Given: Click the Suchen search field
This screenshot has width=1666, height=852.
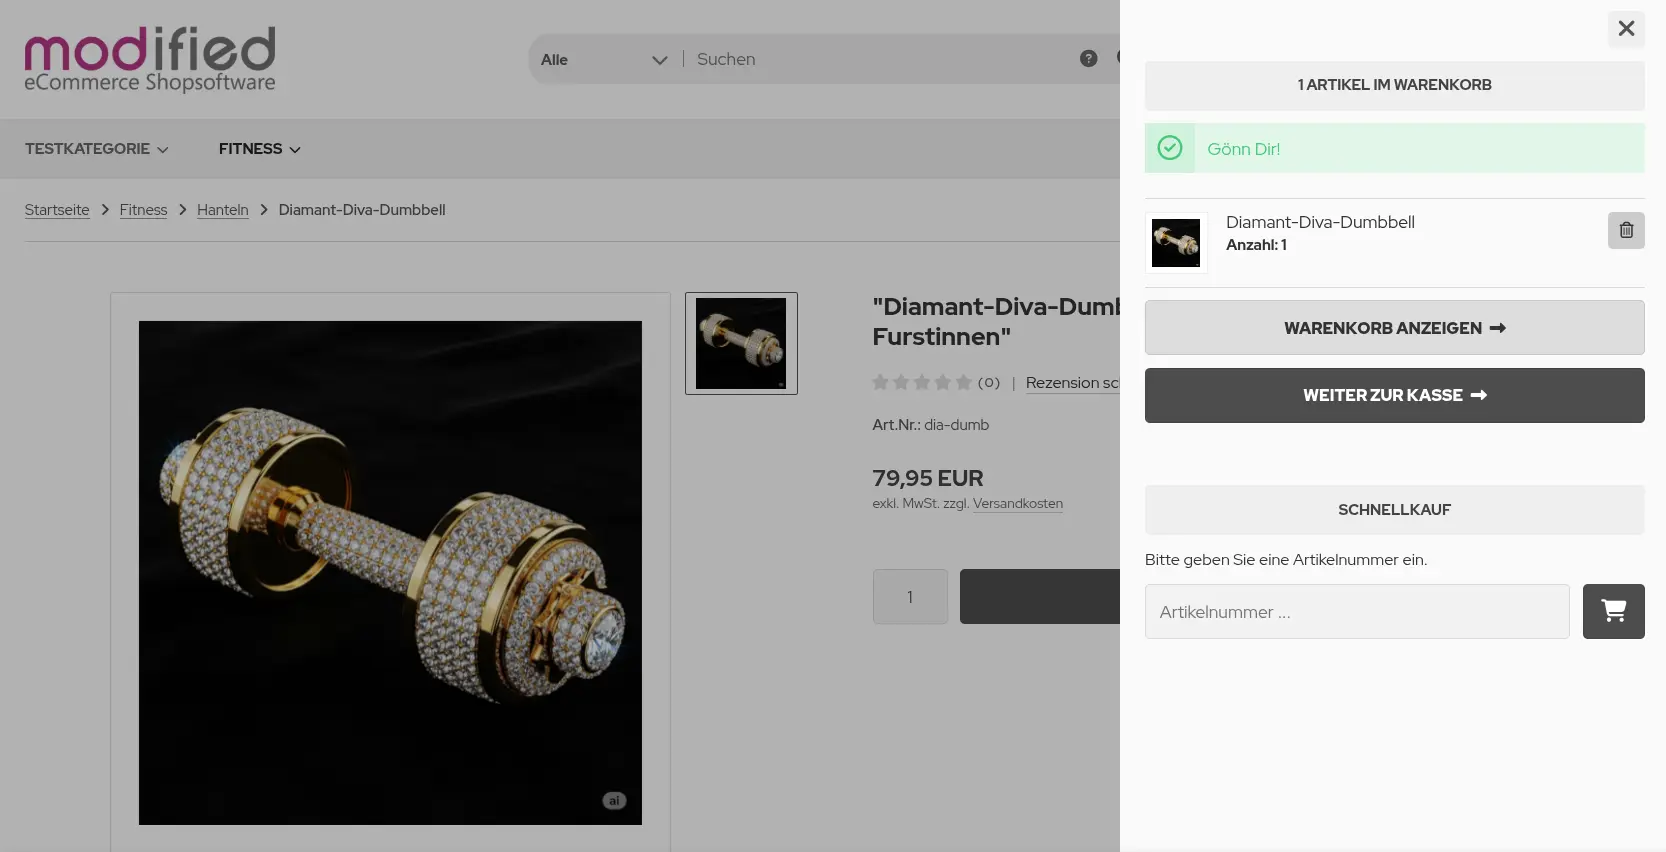Looking at the screenshot, I should coord(880,60).
